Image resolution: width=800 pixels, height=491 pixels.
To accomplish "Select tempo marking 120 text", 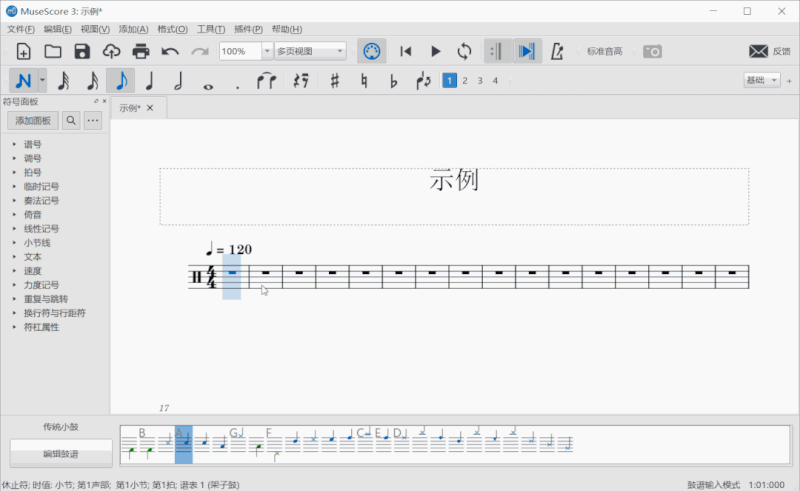I will tap(229, 249).
